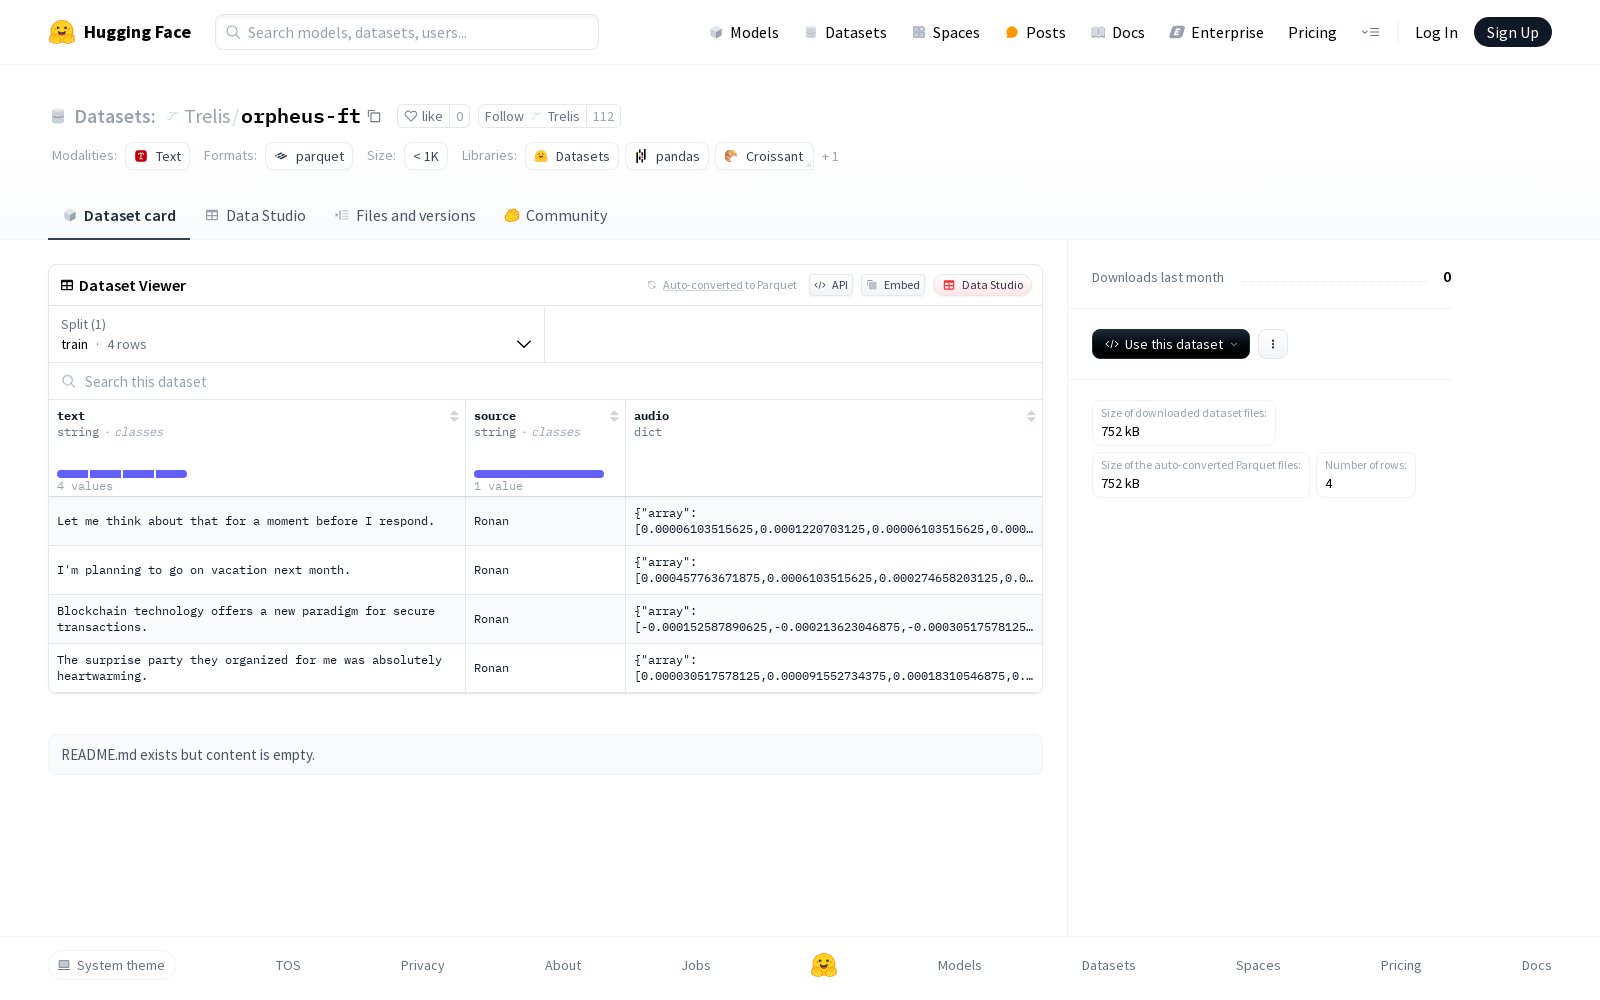Open the Trelis owner link
Image resolution: width=1600 pixels, height=1000 pixels.
pyautogui.click(x=207, y=116)
